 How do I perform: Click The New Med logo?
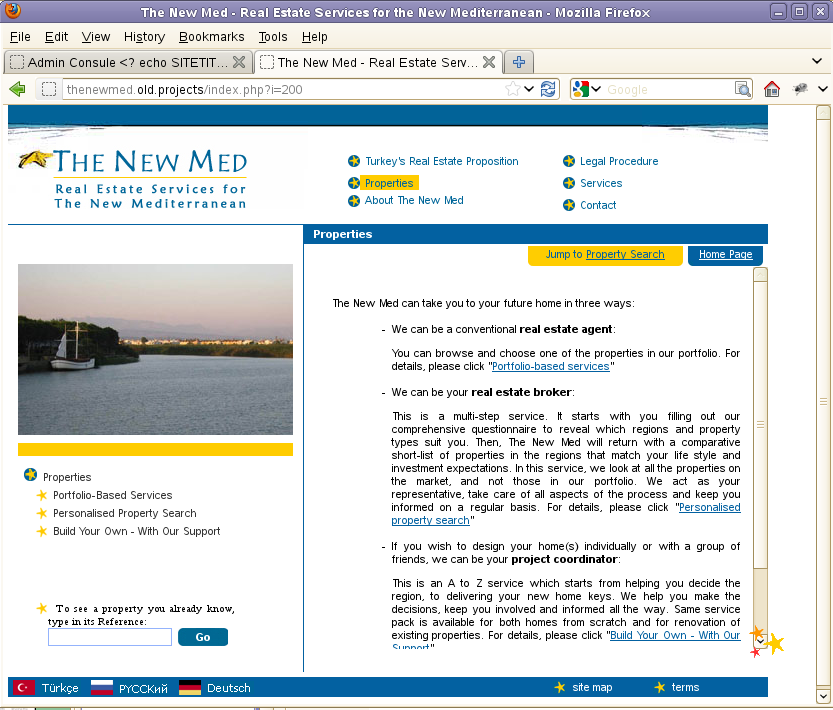pyautogui.click(x=133, y=179)
